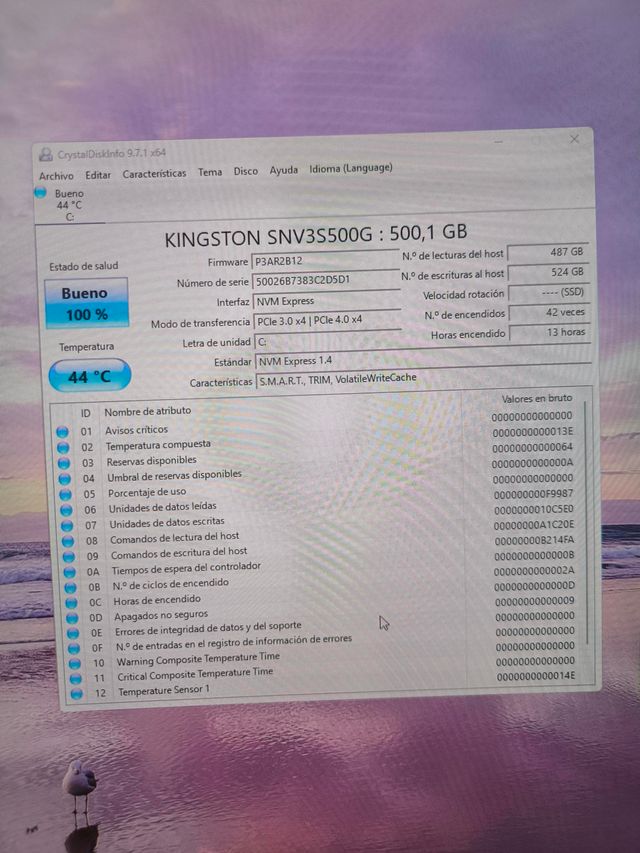The width and height of the screenshot is (640, 853).
Task: Click the blue status icon for Avisos críticos
Action: (x=64, y=432)
